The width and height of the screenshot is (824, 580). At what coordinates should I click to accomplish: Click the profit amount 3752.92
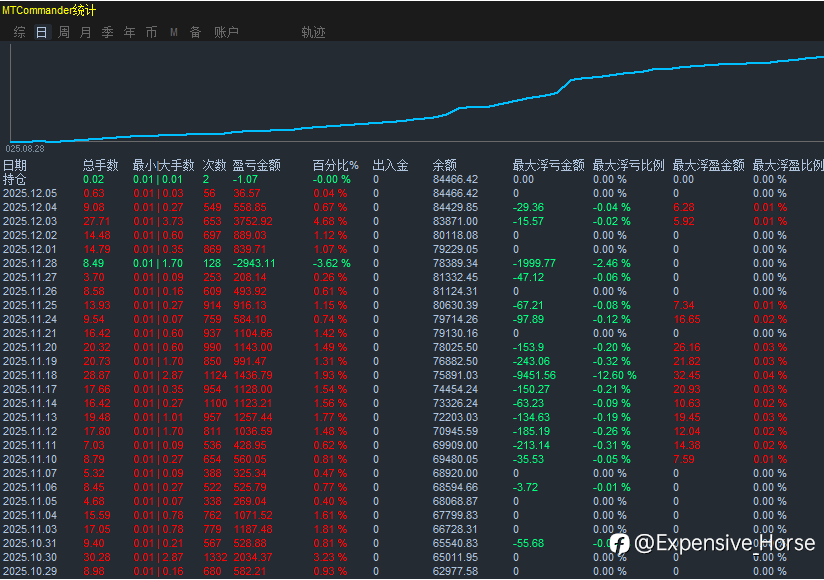(253, 221)
